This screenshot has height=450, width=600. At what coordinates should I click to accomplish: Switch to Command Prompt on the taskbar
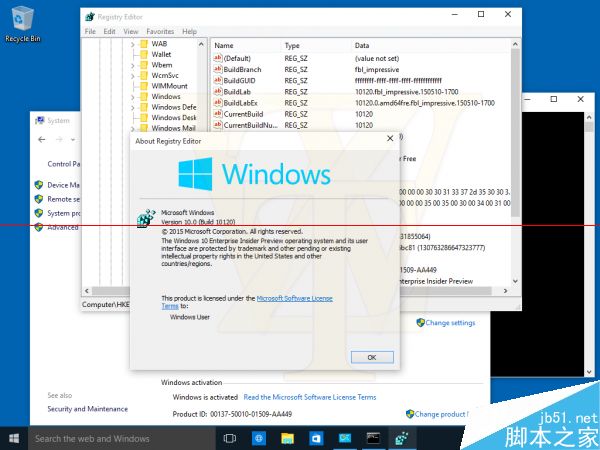pyautogui.click(x=373, y=439)
